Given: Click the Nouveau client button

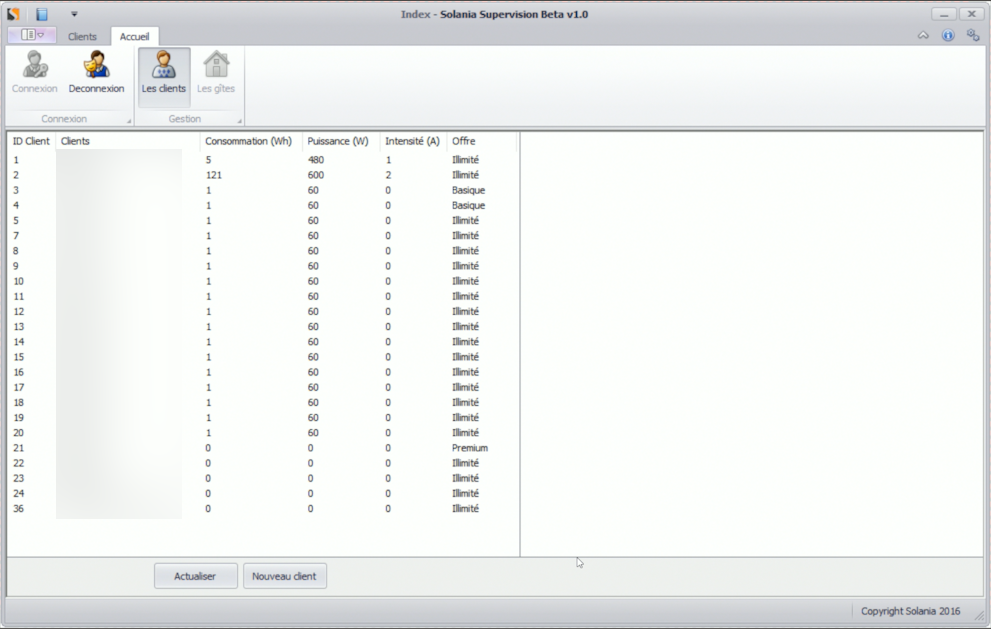Looking at the screenshot, I should 284,576.
